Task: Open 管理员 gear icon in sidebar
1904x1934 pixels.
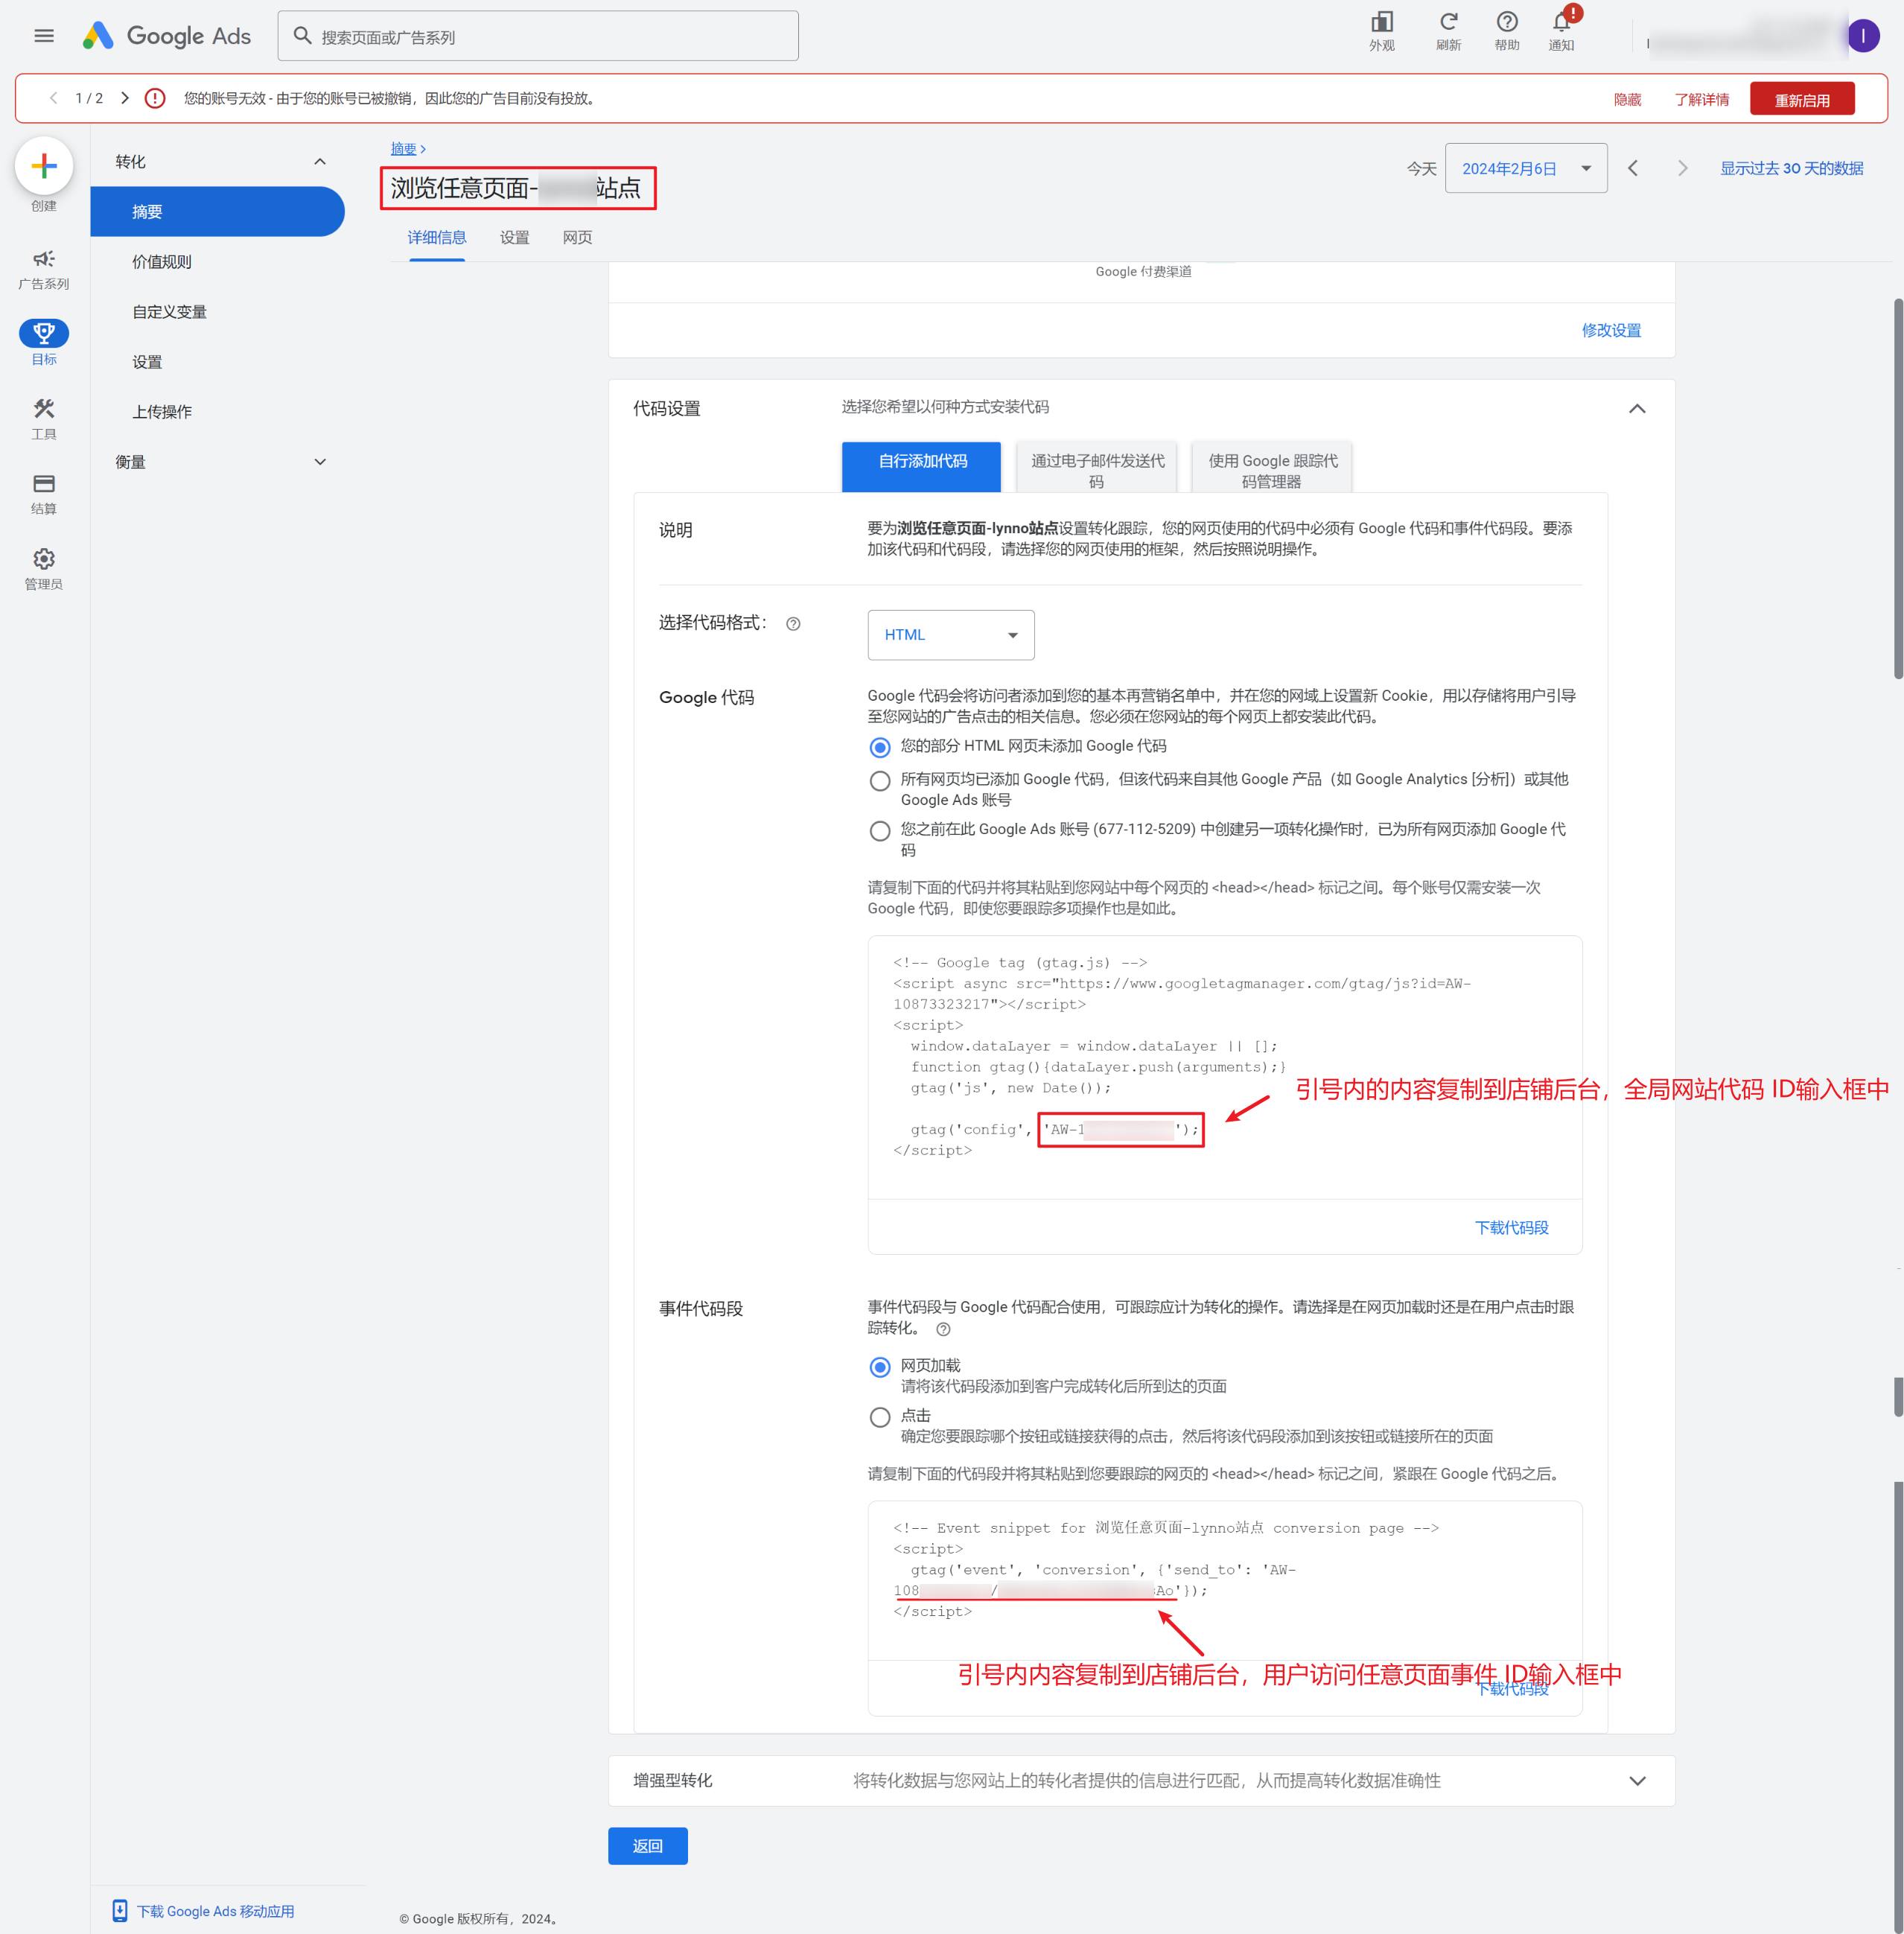Action: [44, 559]
